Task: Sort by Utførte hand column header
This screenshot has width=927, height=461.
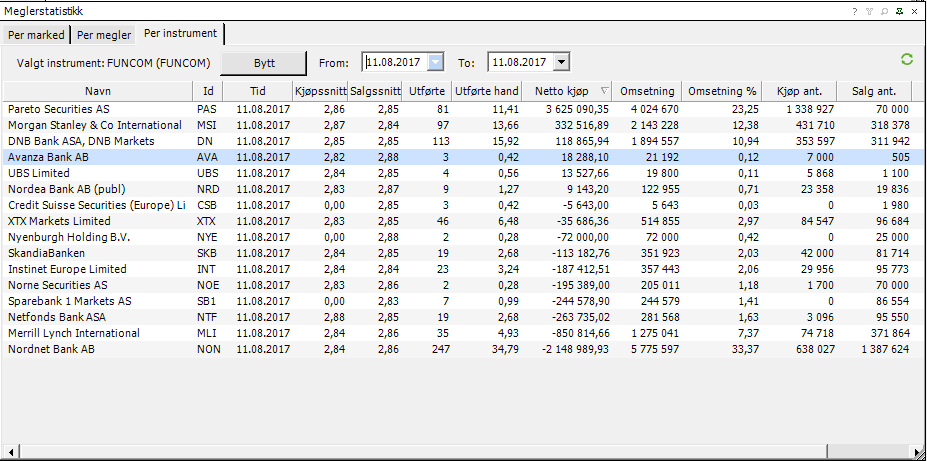Action: (x=487, y=91)
